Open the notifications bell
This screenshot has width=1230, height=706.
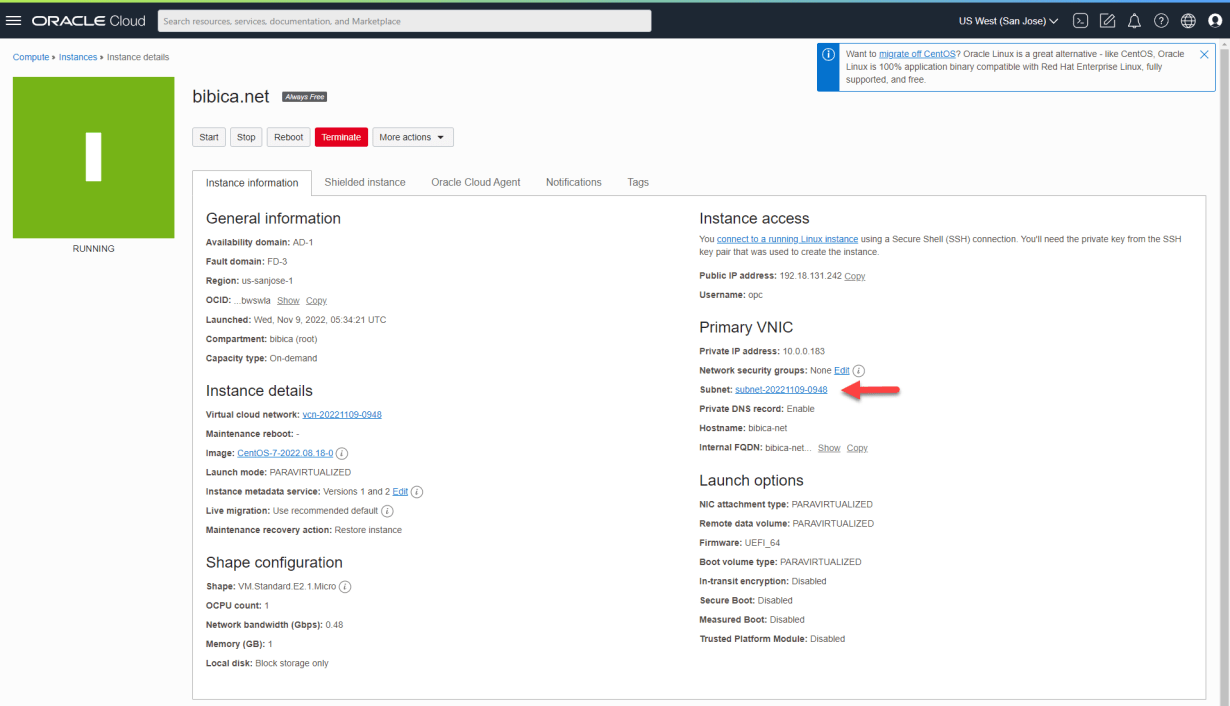pyautogui.click(x=1134, y=20)
